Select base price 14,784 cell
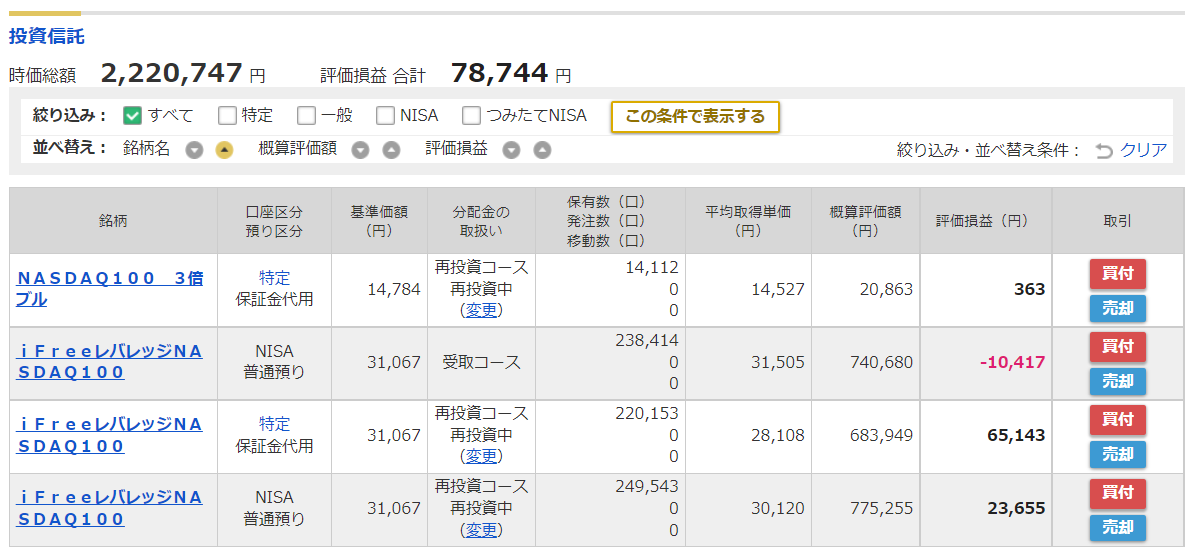The height and width of the screenshot is (559, 1192). [x=394, y=290]
